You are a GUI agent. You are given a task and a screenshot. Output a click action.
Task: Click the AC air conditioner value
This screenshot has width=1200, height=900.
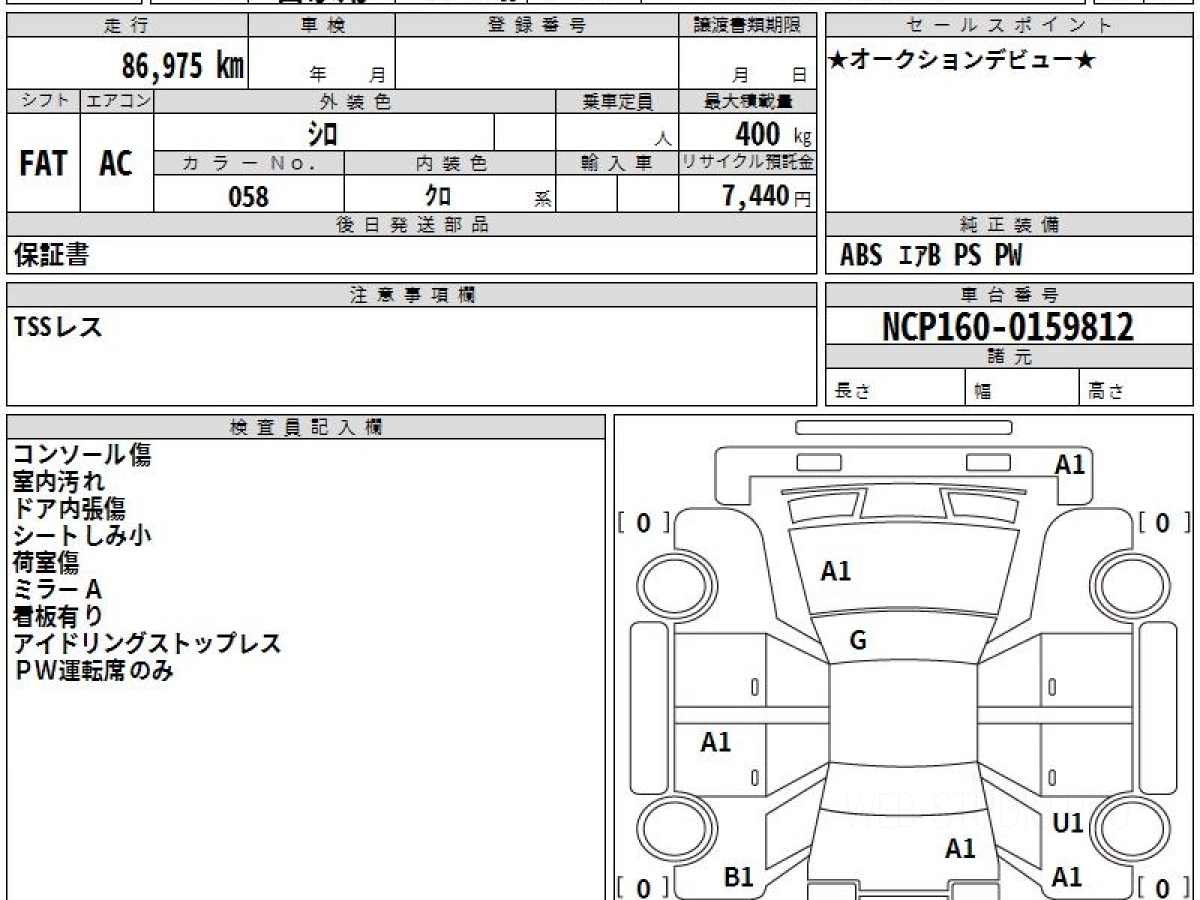click(116, 164)
